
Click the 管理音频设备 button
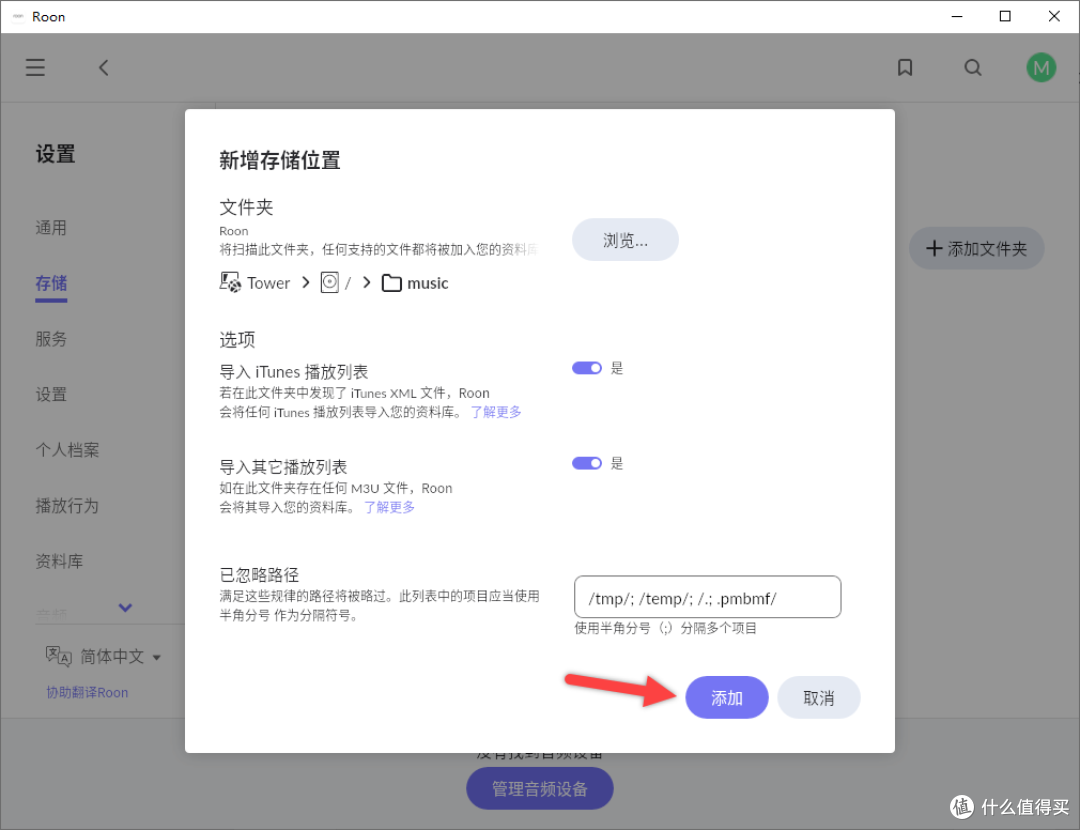[x=539, y=788]
